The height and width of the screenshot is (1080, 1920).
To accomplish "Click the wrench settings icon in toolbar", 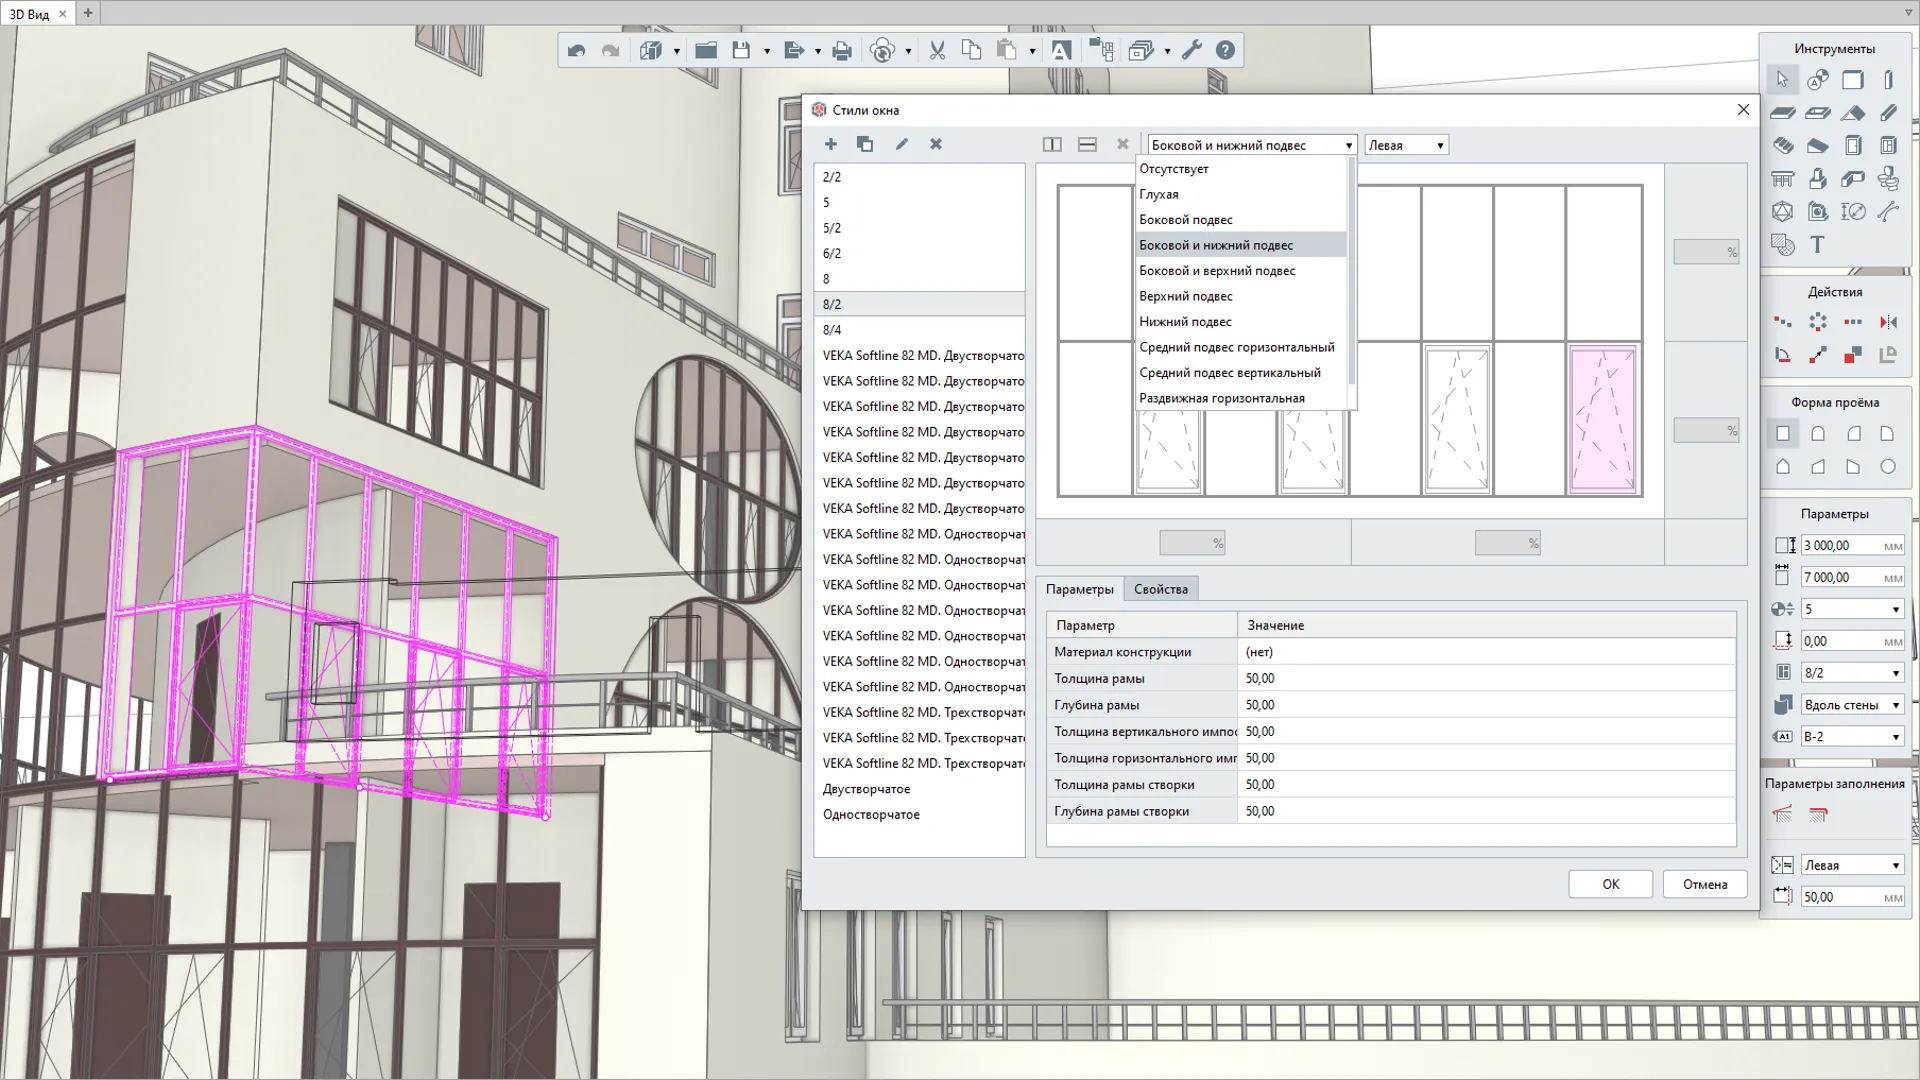I will pyautogui.click(x=1191, y=51).
